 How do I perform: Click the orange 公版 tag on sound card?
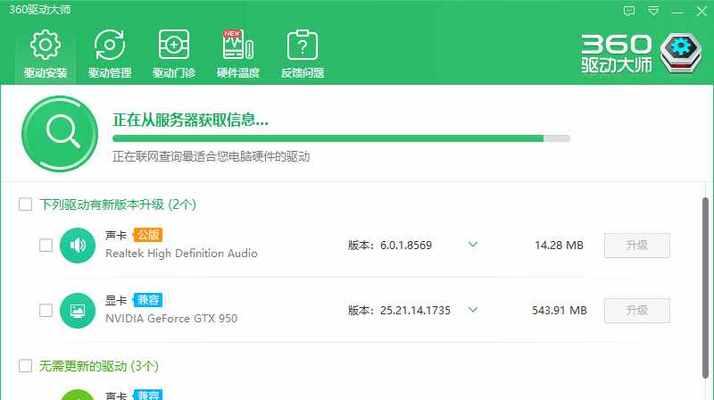(x=148, y=235)
